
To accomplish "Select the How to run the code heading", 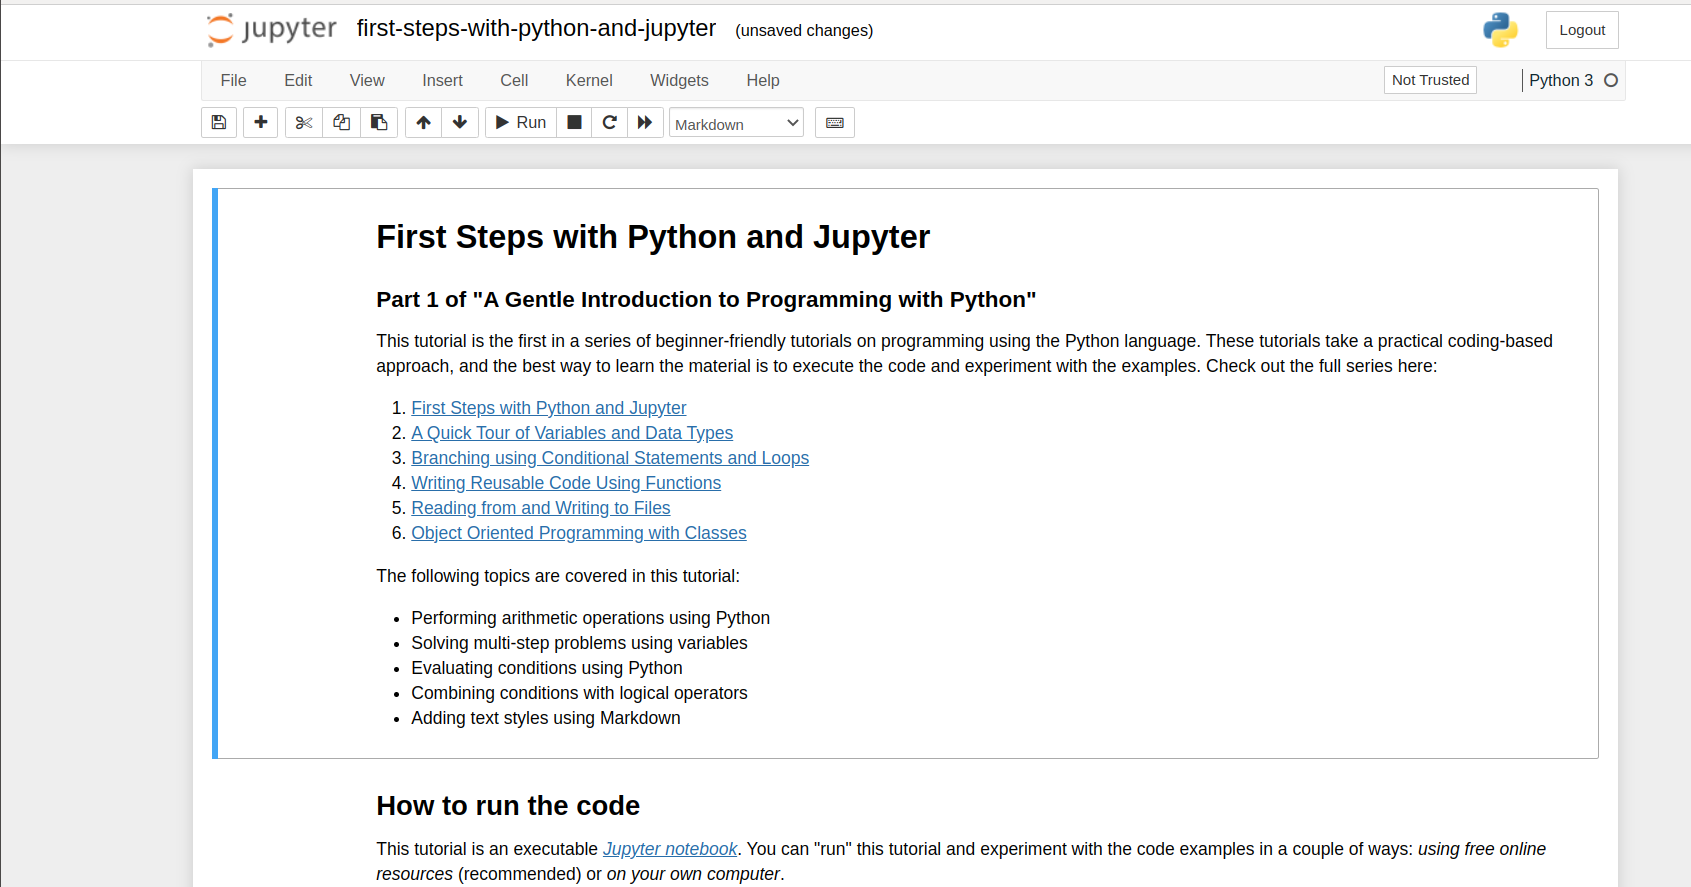I will (508, 806).
